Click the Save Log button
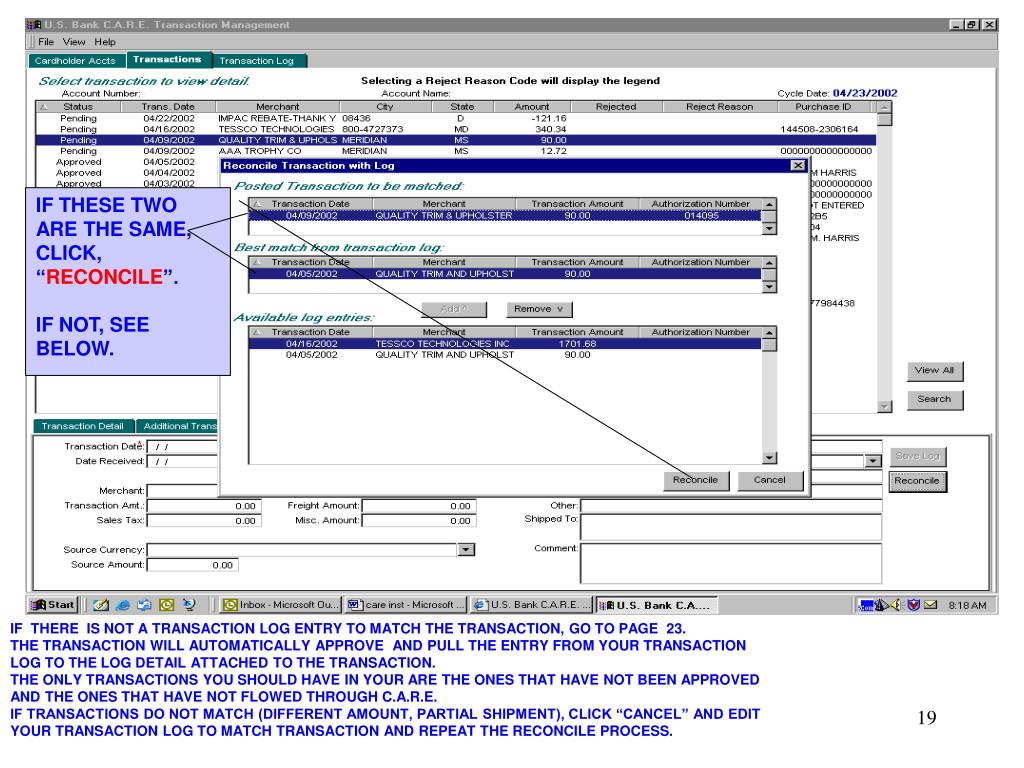 918,456
